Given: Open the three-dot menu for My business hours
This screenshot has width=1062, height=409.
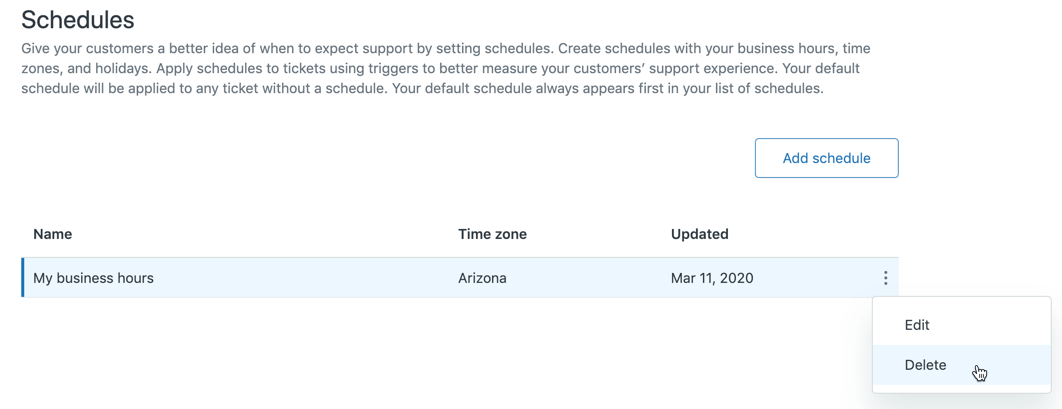Looking at the screenshot, I should (885, 278).
